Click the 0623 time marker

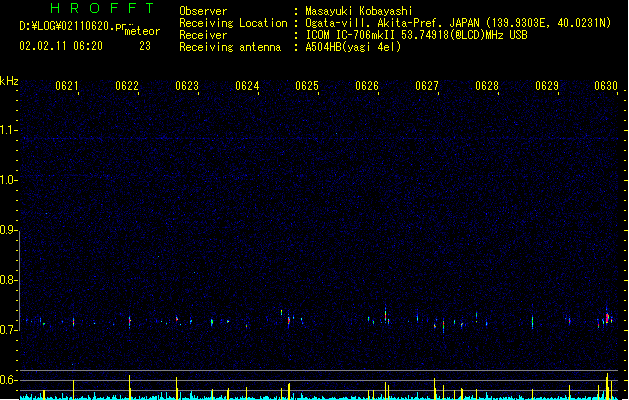click(x=187, y=86)
